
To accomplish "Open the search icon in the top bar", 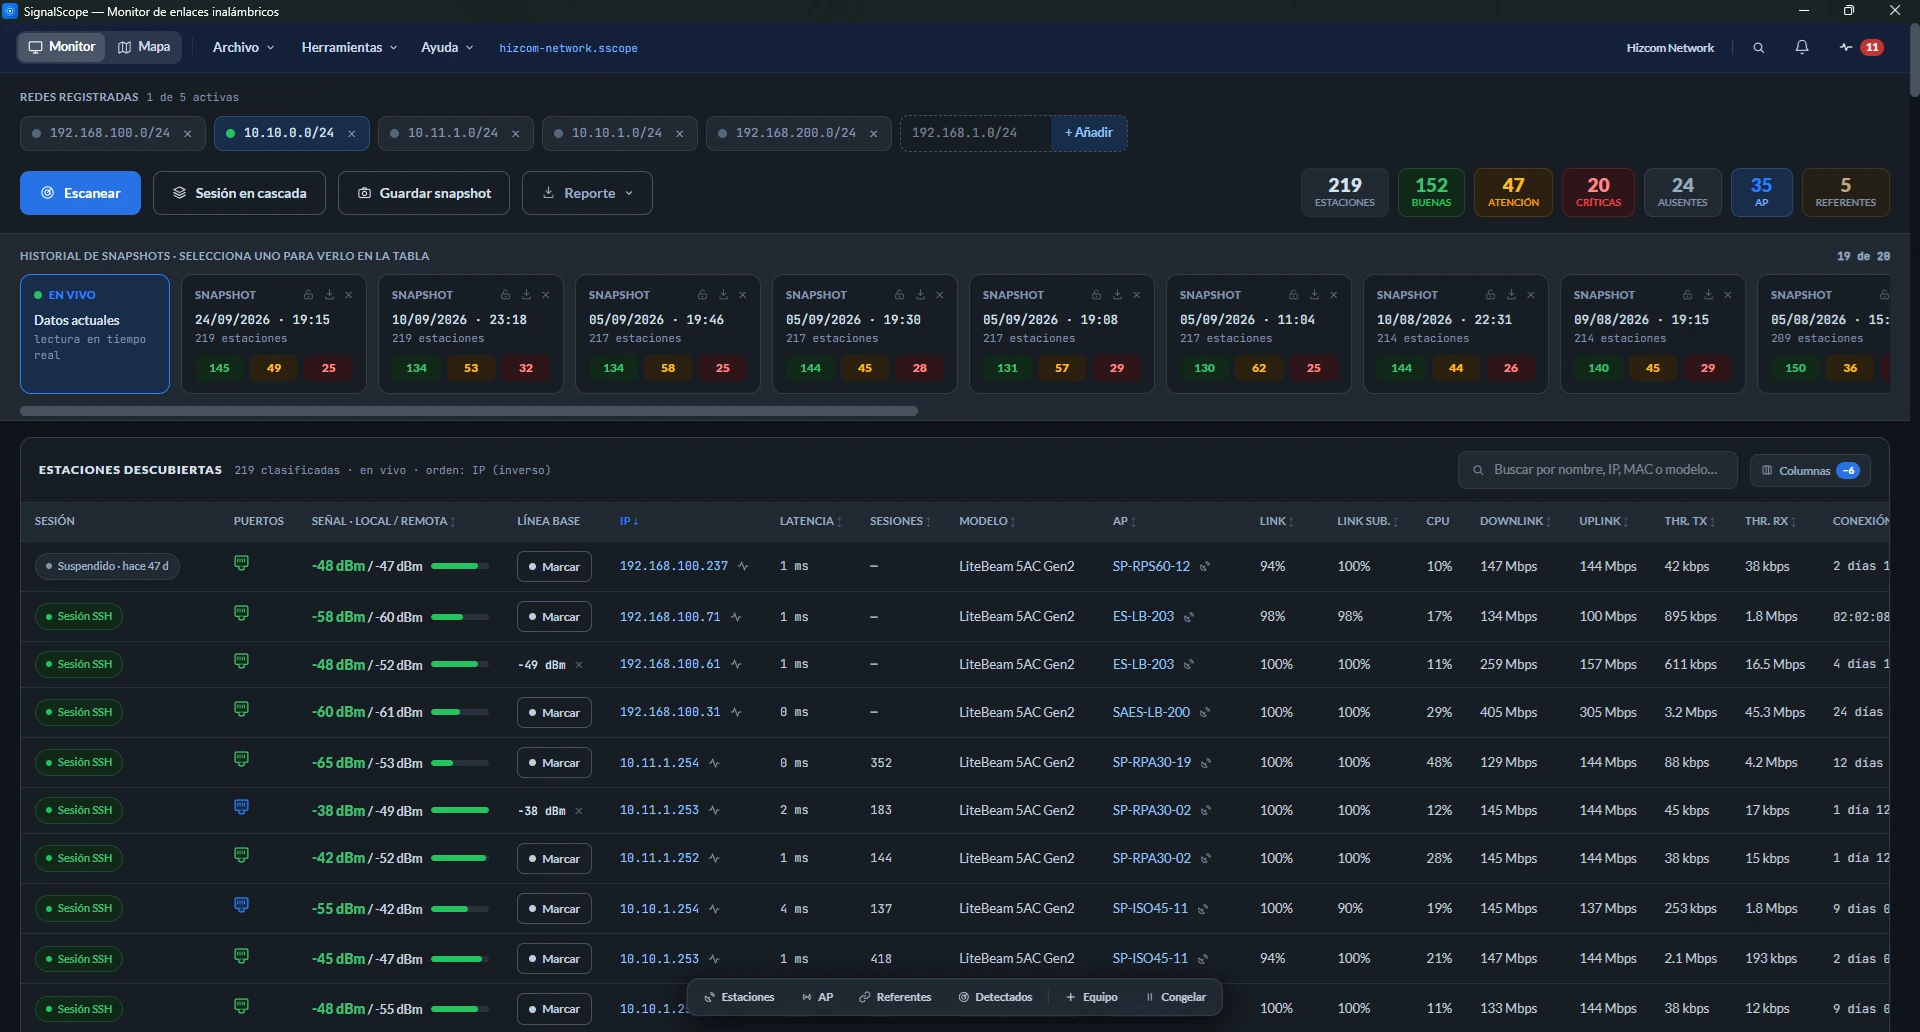I will point(1758,48).
